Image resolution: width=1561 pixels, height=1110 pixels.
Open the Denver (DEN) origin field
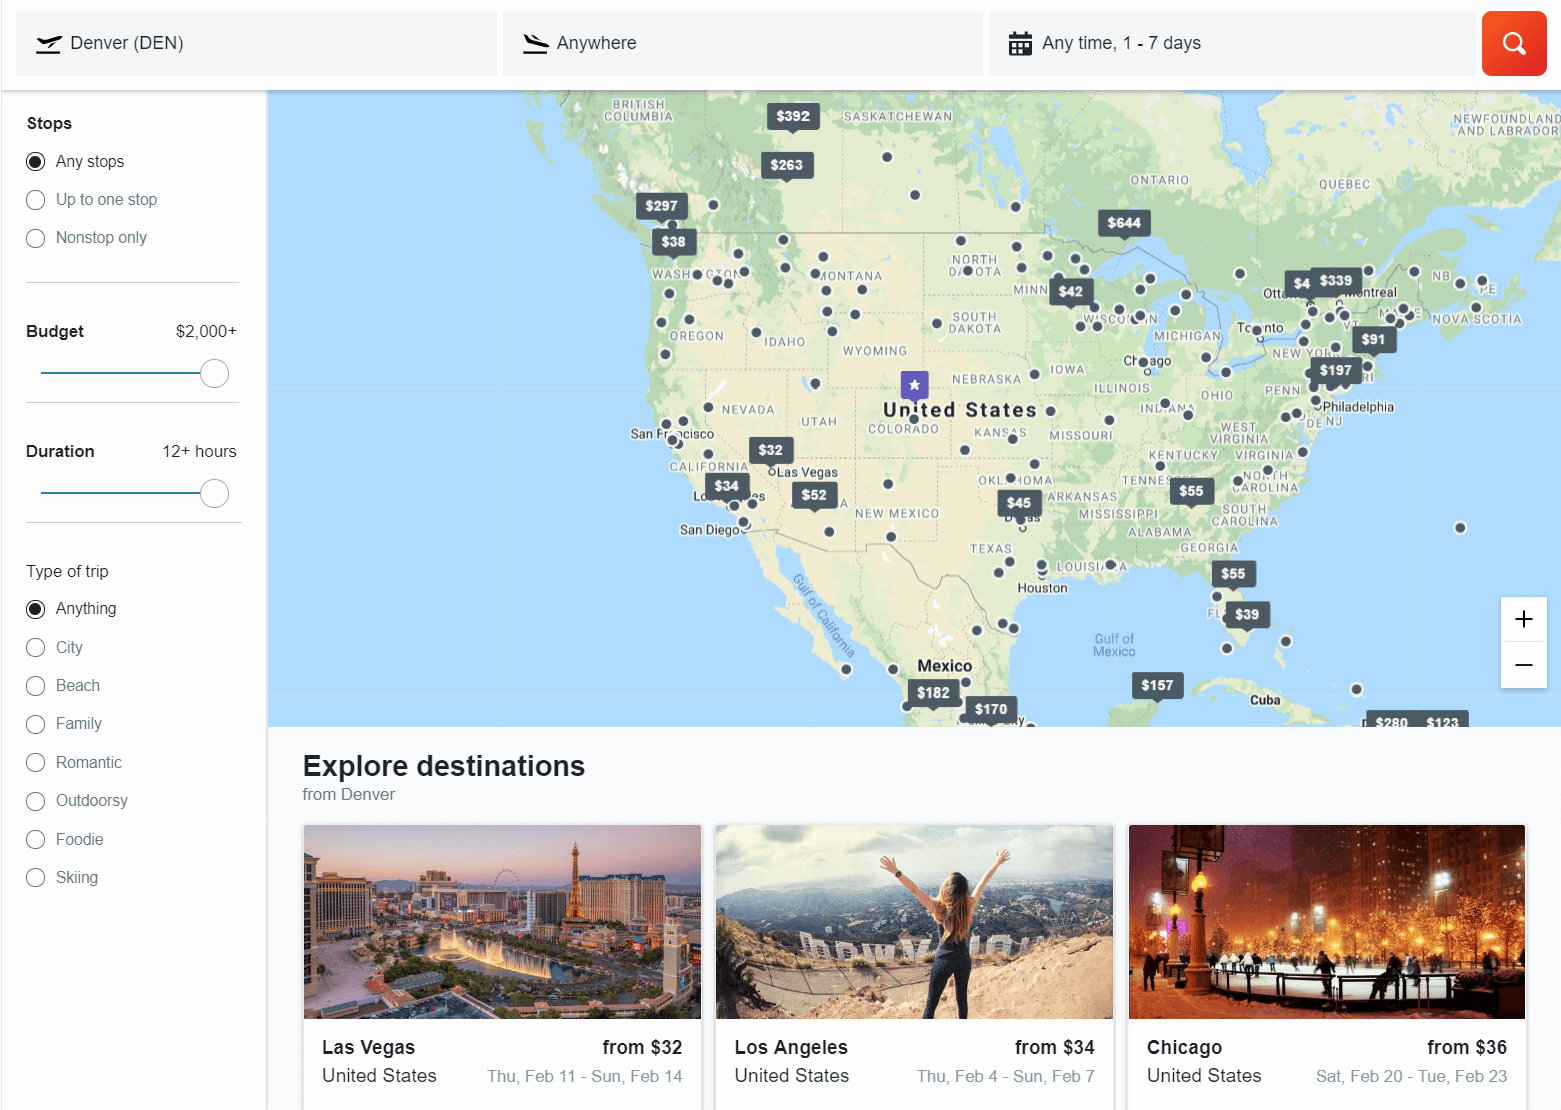(x=256, y=43)
